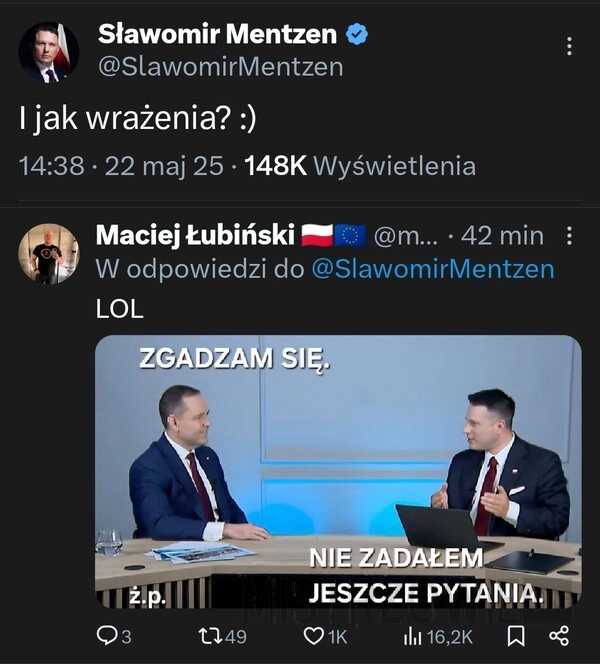
Task: Open Sławomir Mentzen display name
Action: coord(217,34)
